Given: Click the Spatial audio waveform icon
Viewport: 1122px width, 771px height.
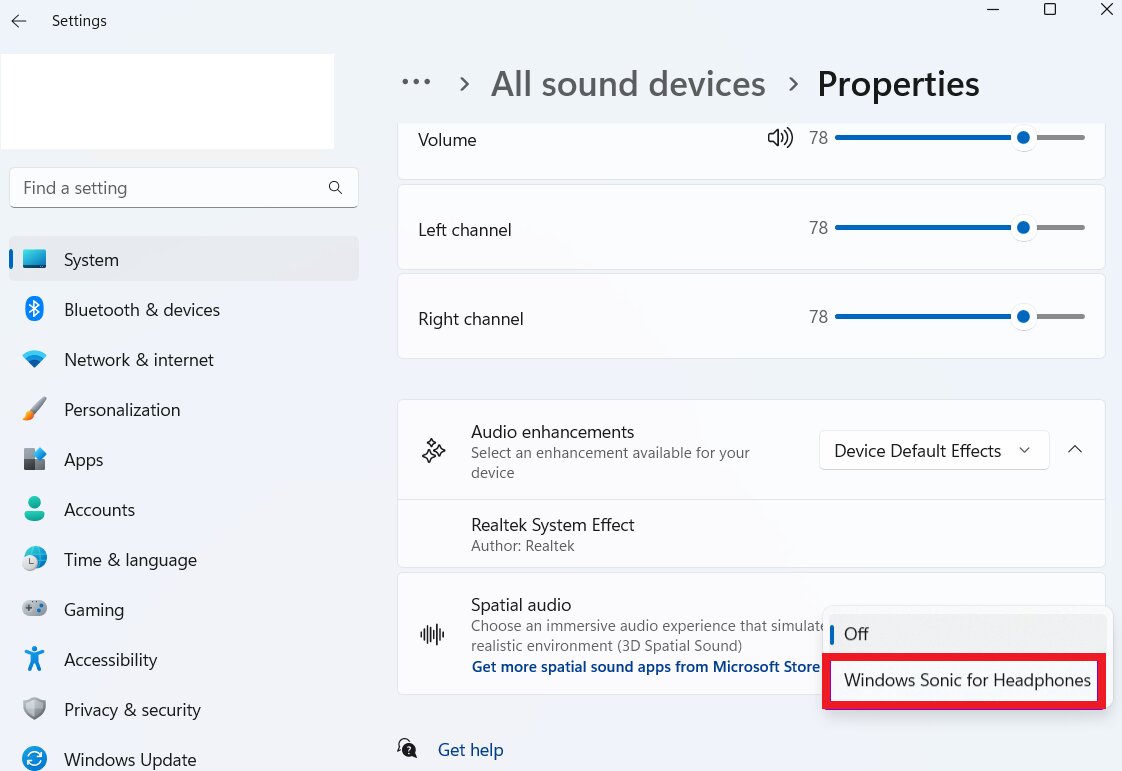Looking at the screenshot, I should pos(433,633).
